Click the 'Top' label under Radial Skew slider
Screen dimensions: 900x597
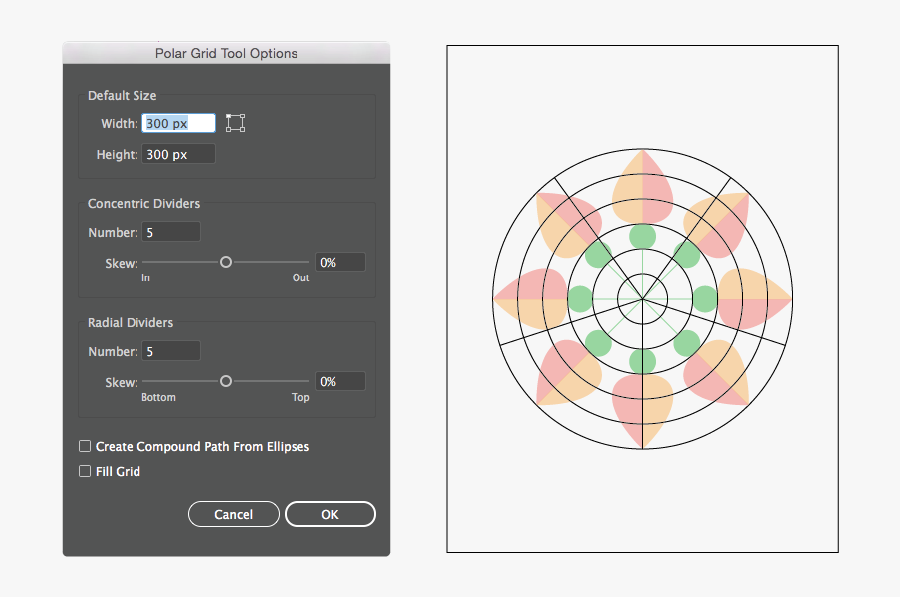301,397
